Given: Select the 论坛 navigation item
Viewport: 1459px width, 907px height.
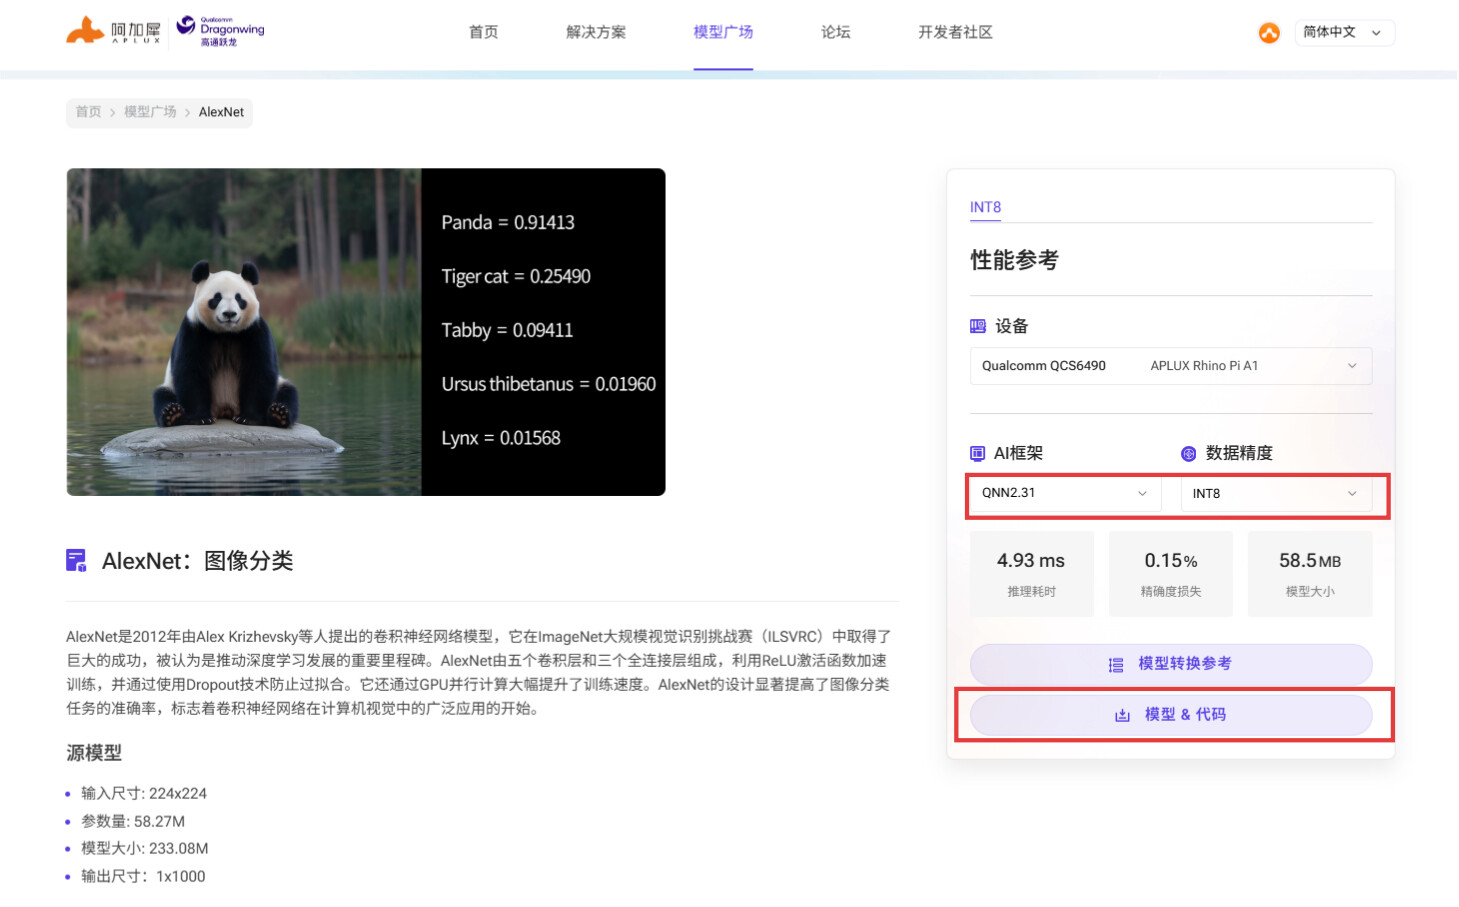Looking at the screenshot, I should click(835, 32).
